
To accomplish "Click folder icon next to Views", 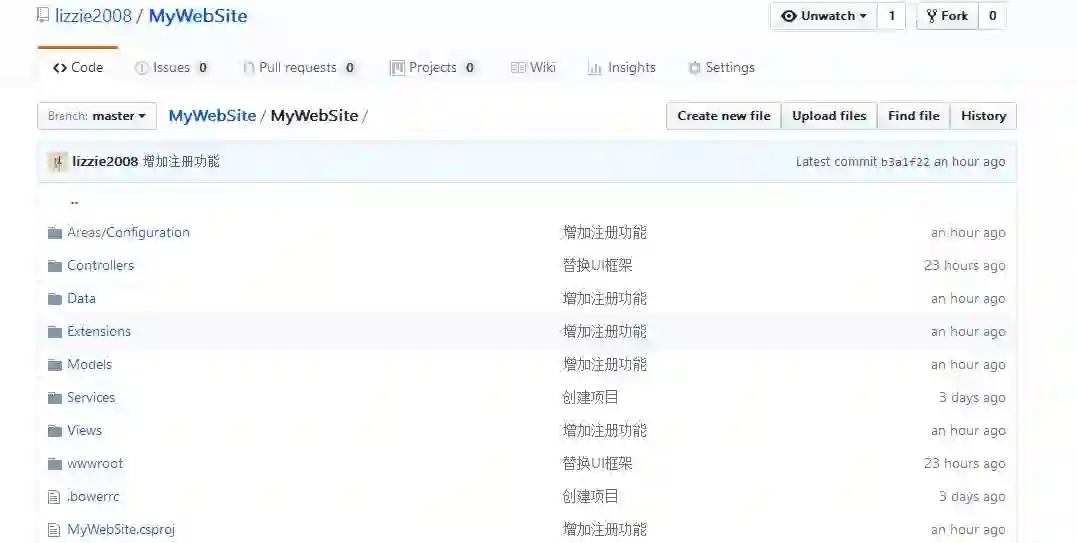I will coord(55,430).
